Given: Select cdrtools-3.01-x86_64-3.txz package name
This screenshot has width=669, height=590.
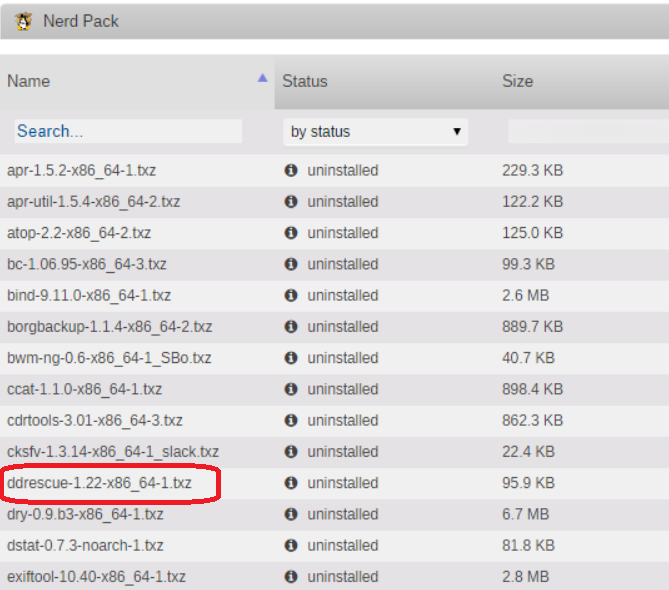Looking at the screenshot, I should [x=95, y=420].
